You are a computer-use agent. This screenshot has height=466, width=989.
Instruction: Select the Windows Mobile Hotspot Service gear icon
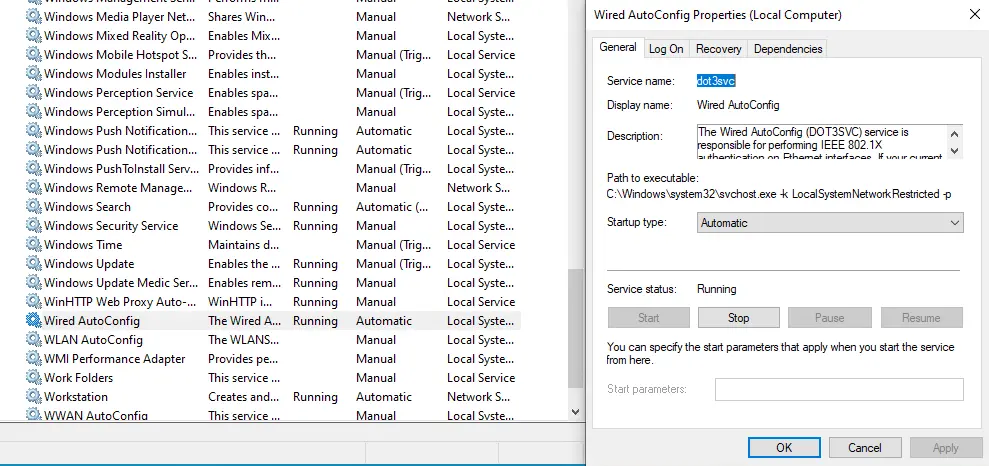point(33,55)
